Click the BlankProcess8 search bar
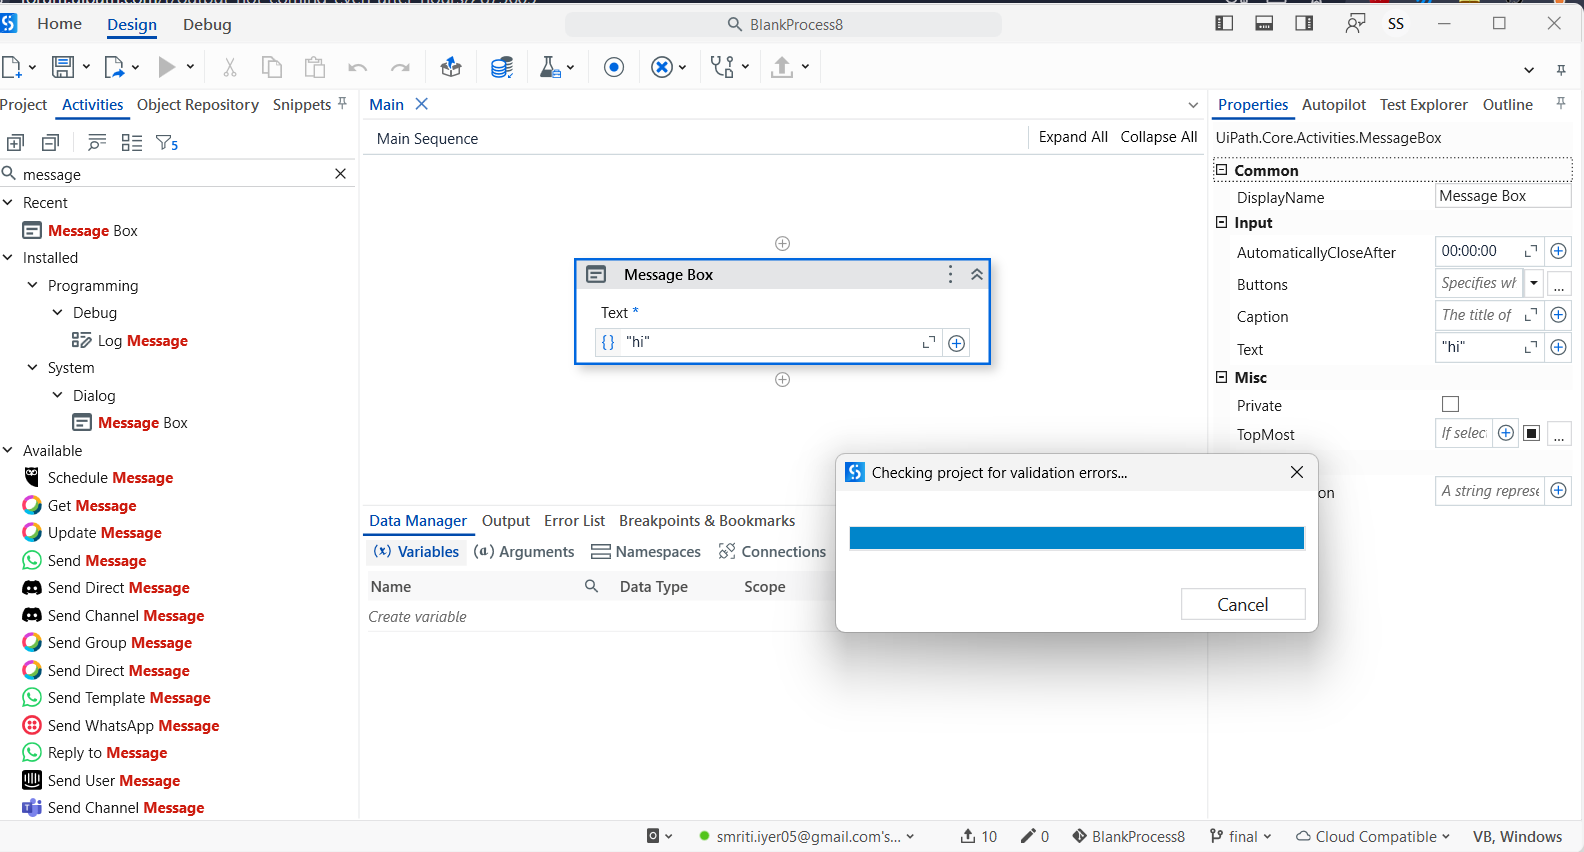1584x852 pixels. 784,24
